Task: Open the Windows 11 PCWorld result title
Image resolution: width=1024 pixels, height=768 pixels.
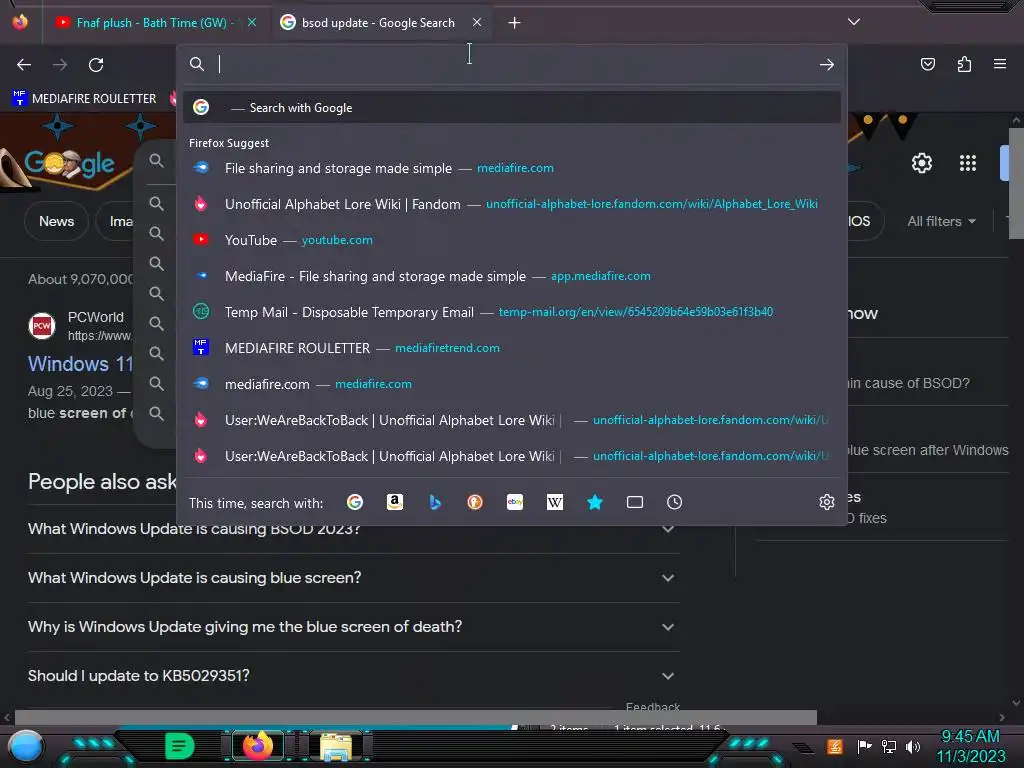Action: 80,364
